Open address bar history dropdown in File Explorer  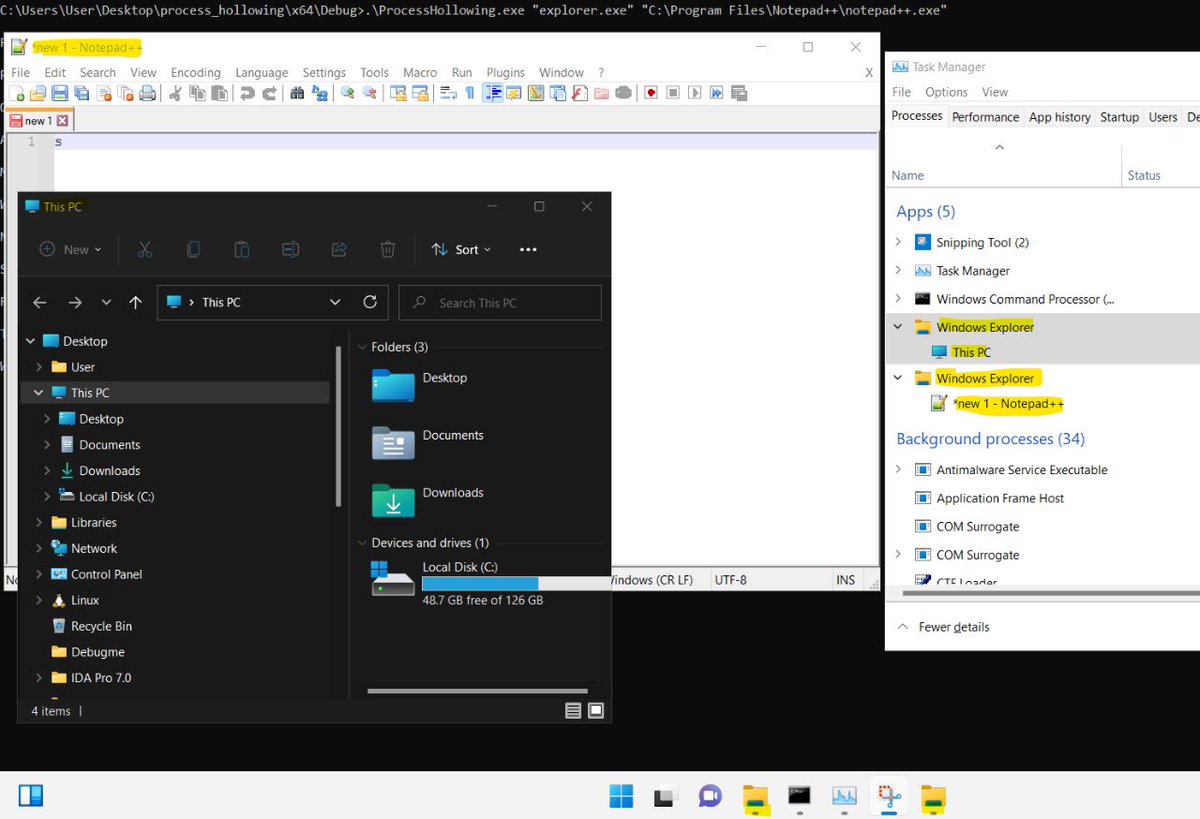(335, 302)
